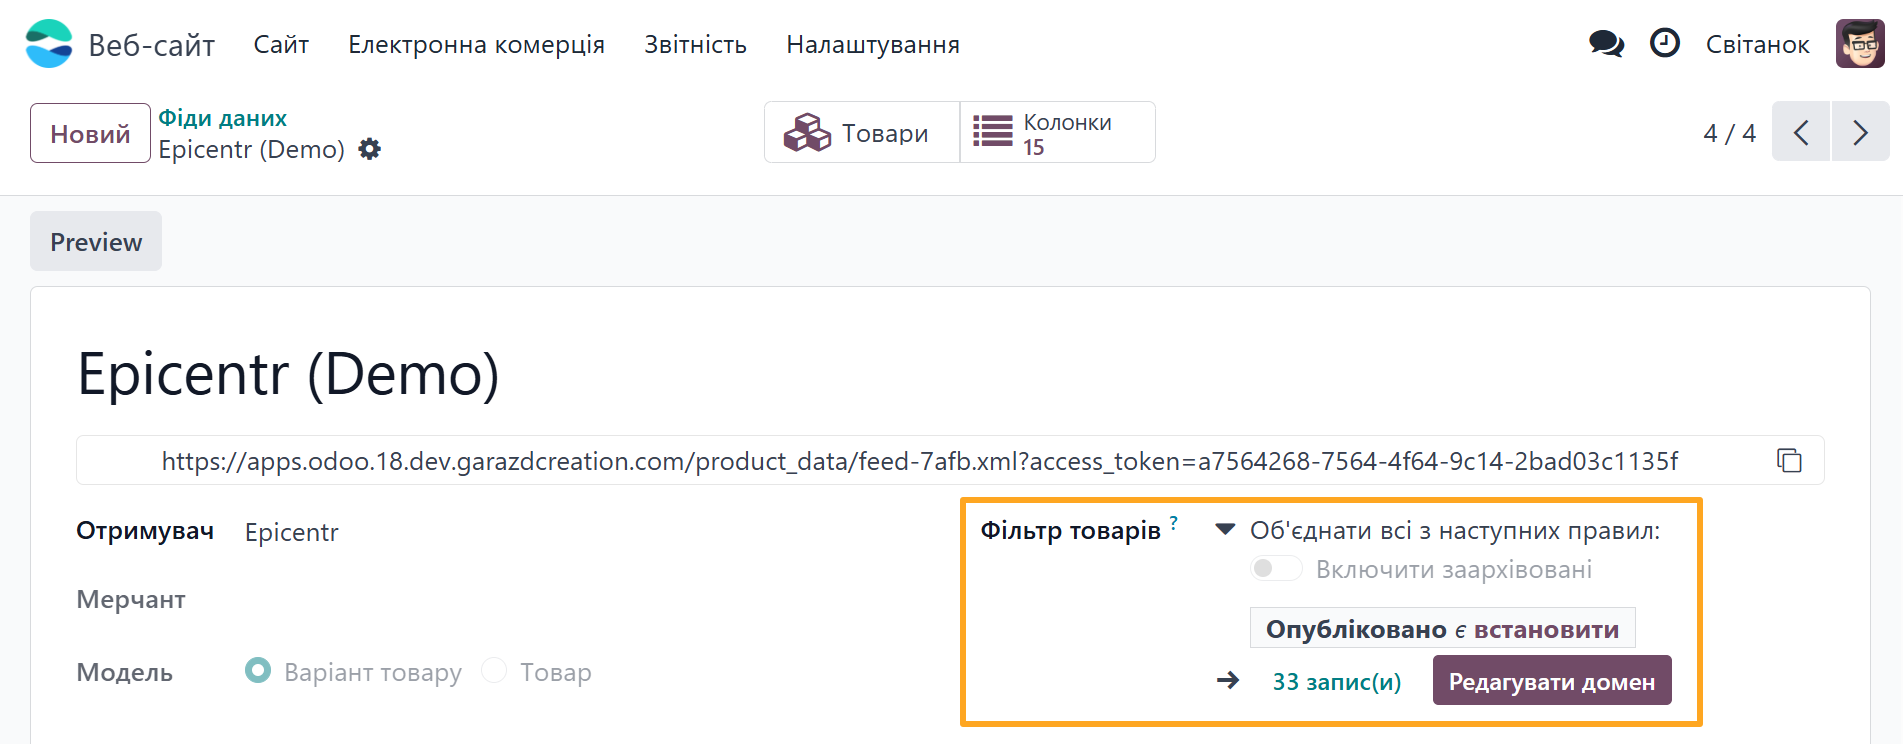Open the Налаштування menu
The width and height of the screenshot is (1903, 744).
point(872,44)
